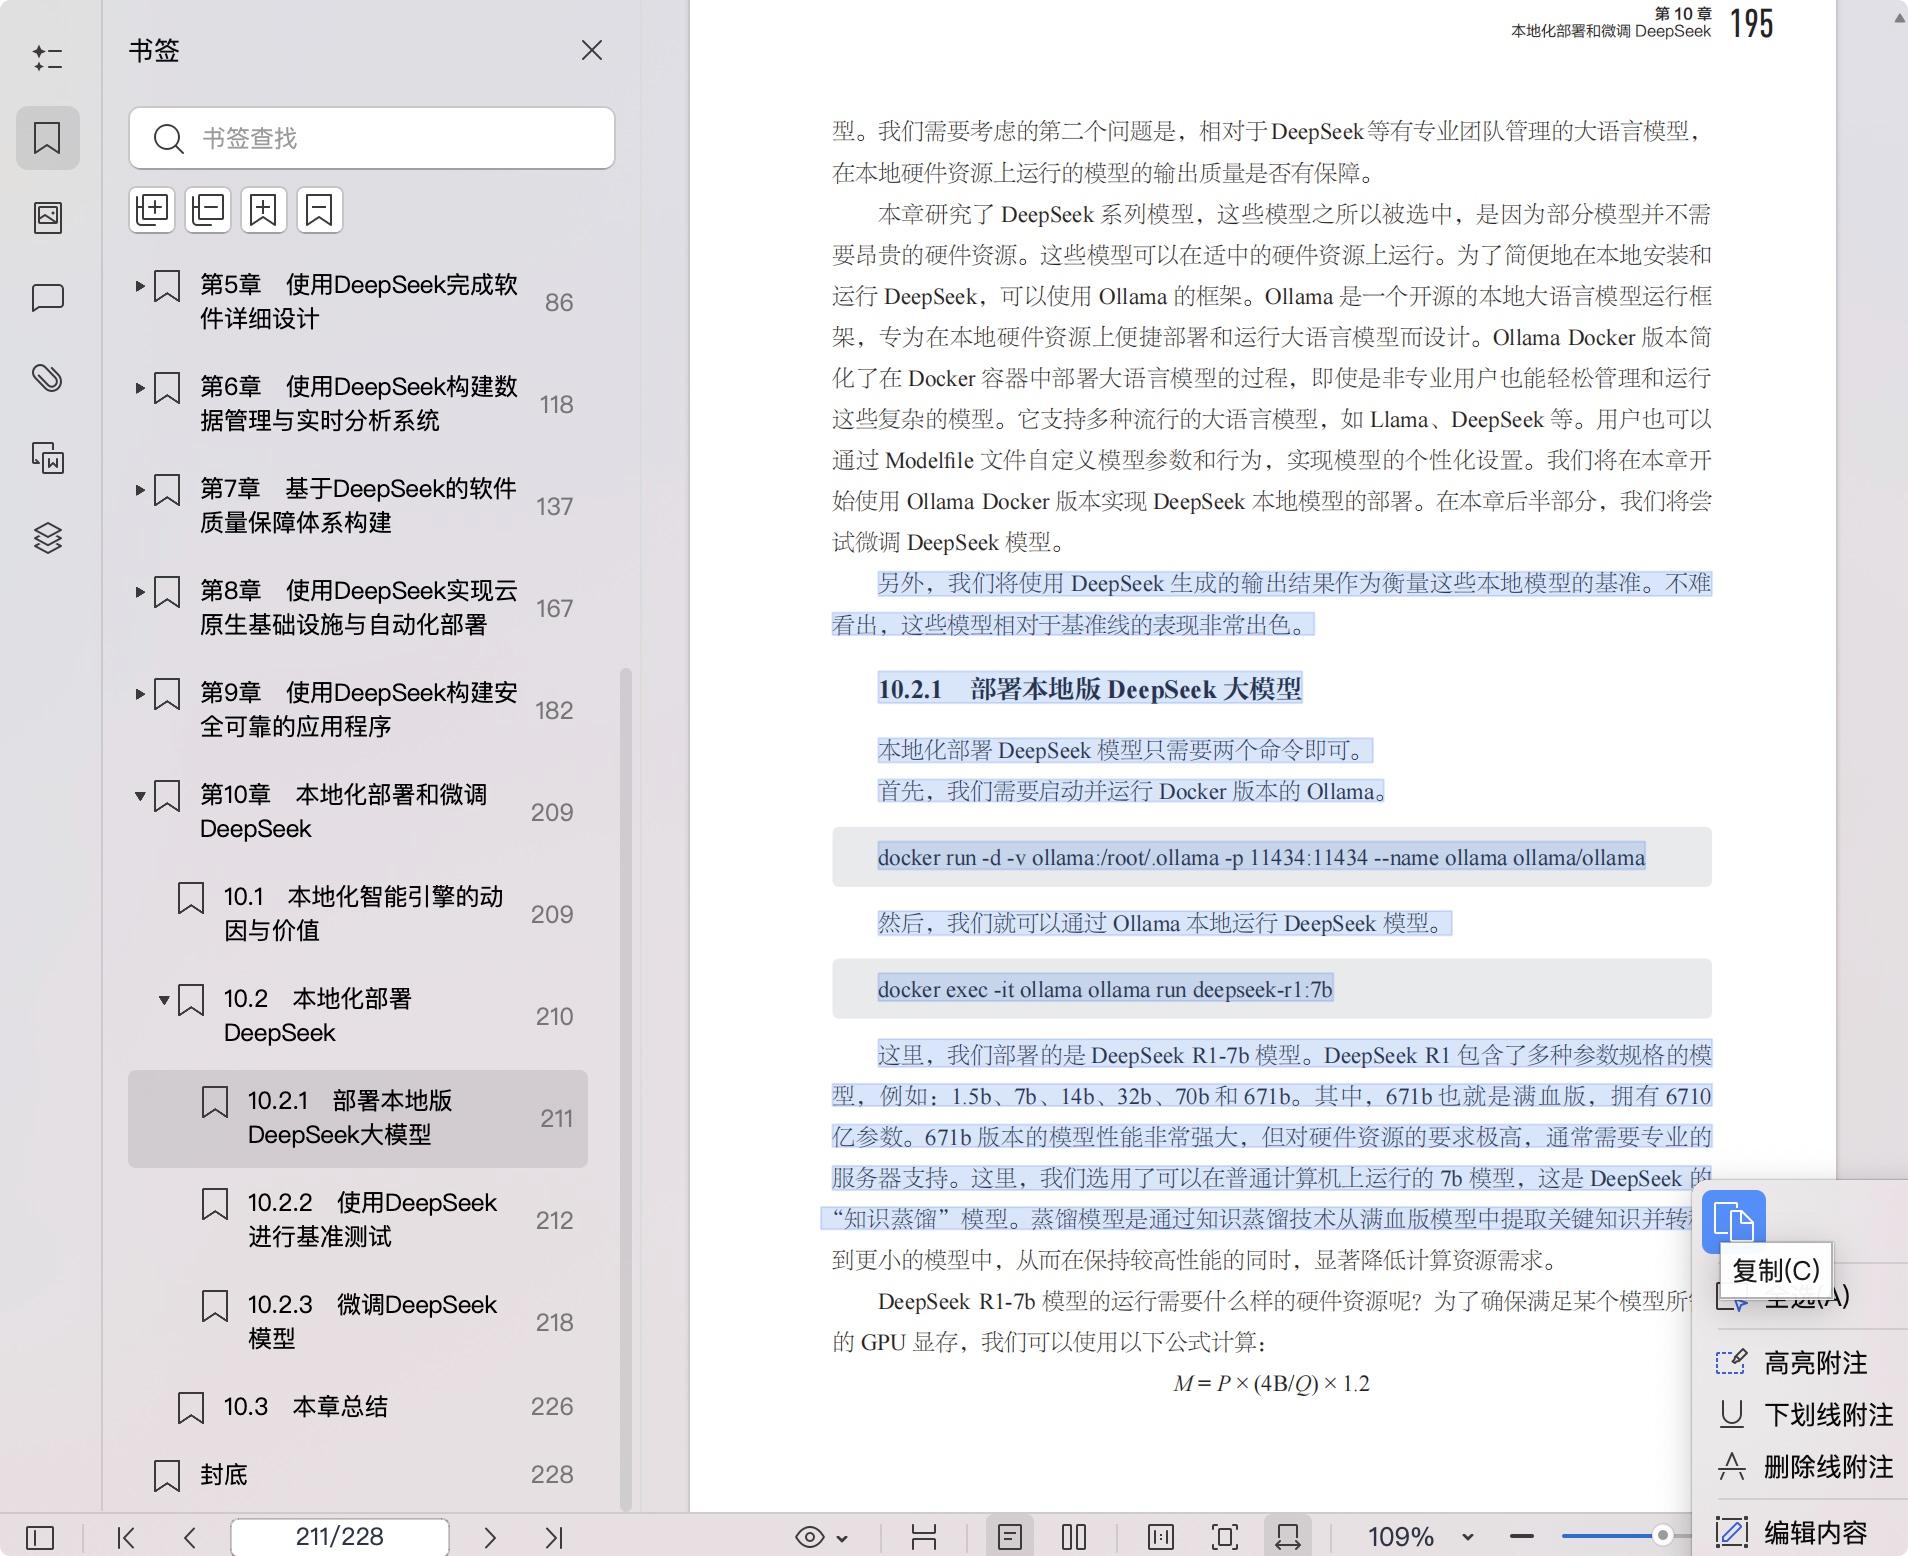Open the eye view mode dropdown arrow
This screenshot has width=1908, height=1556.
842,1538
